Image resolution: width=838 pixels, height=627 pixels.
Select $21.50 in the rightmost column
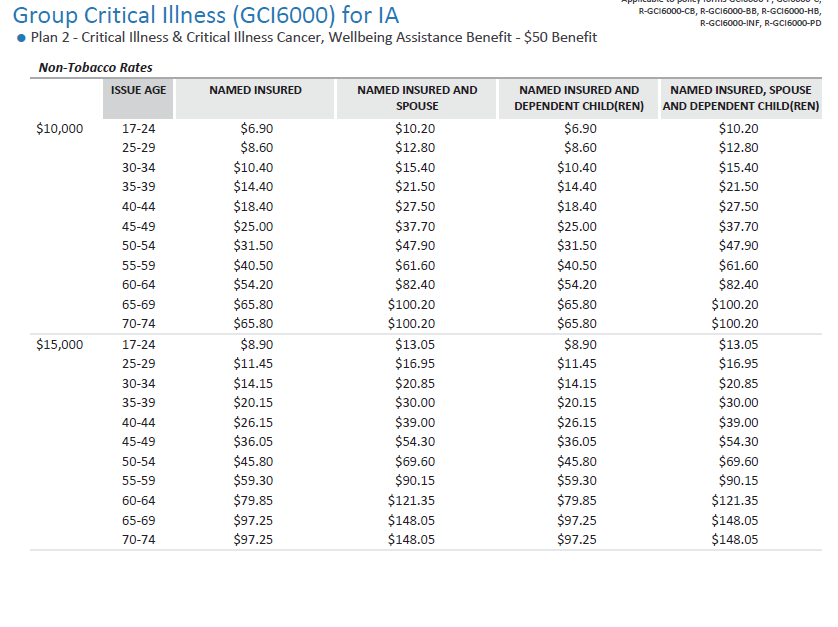click(x=738, y=187)
